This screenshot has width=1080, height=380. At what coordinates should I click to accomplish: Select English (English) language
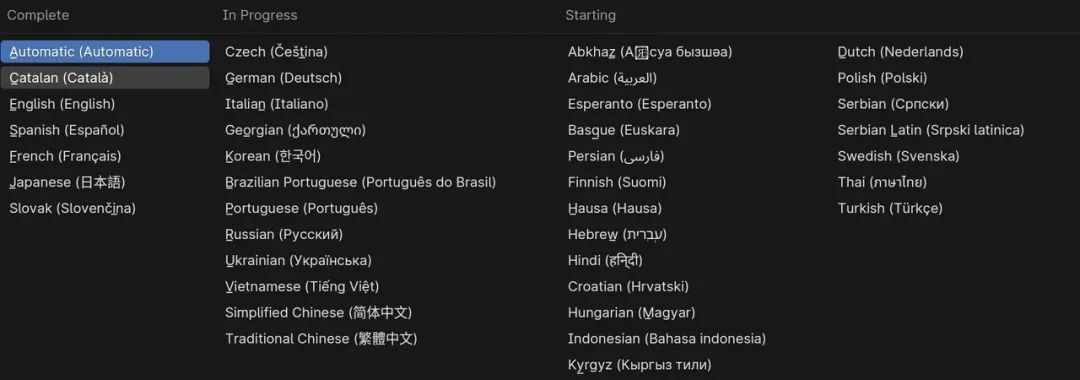coord(62,104)
